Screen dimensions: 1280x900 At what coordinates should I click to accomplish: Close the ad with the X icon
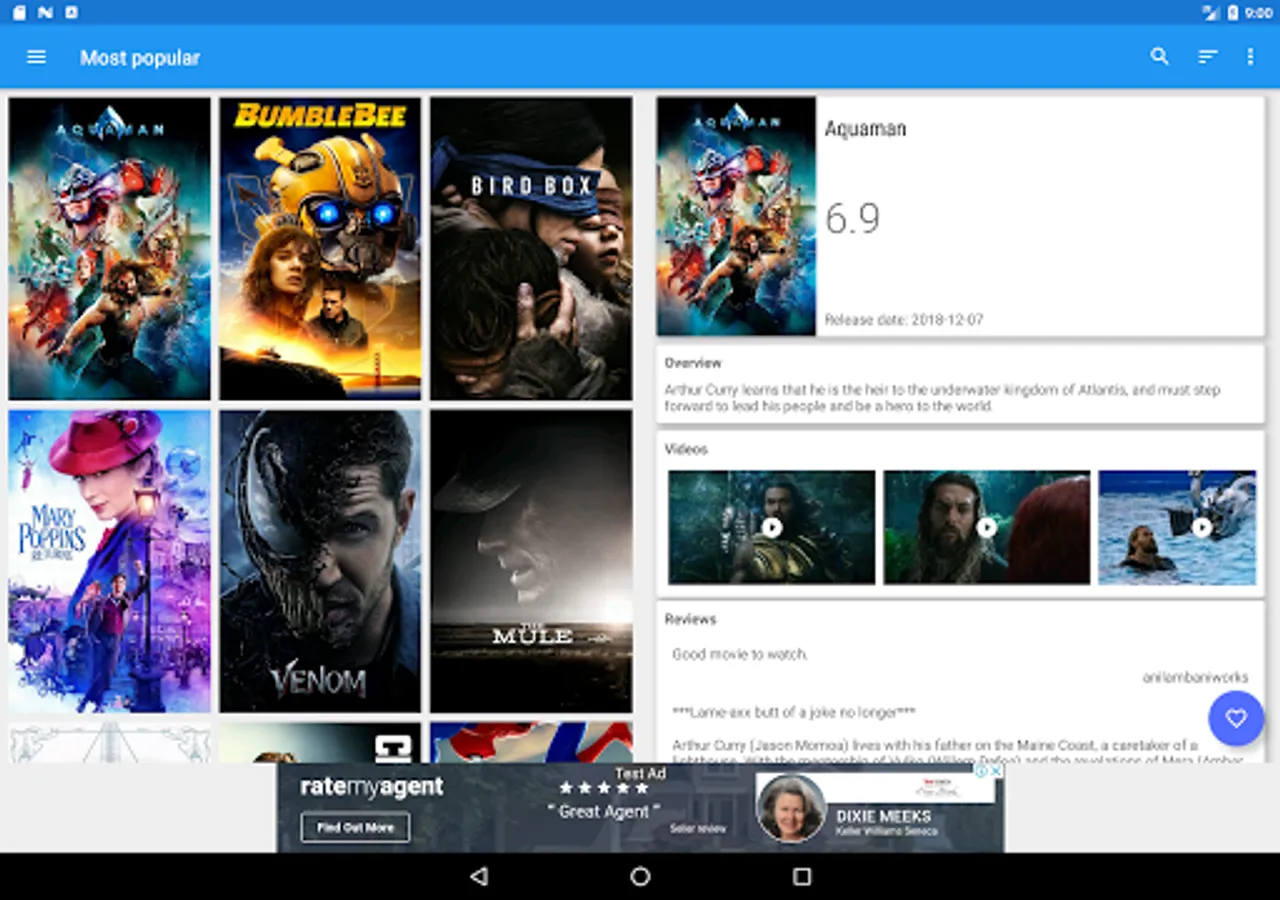(x=996, y=770)
